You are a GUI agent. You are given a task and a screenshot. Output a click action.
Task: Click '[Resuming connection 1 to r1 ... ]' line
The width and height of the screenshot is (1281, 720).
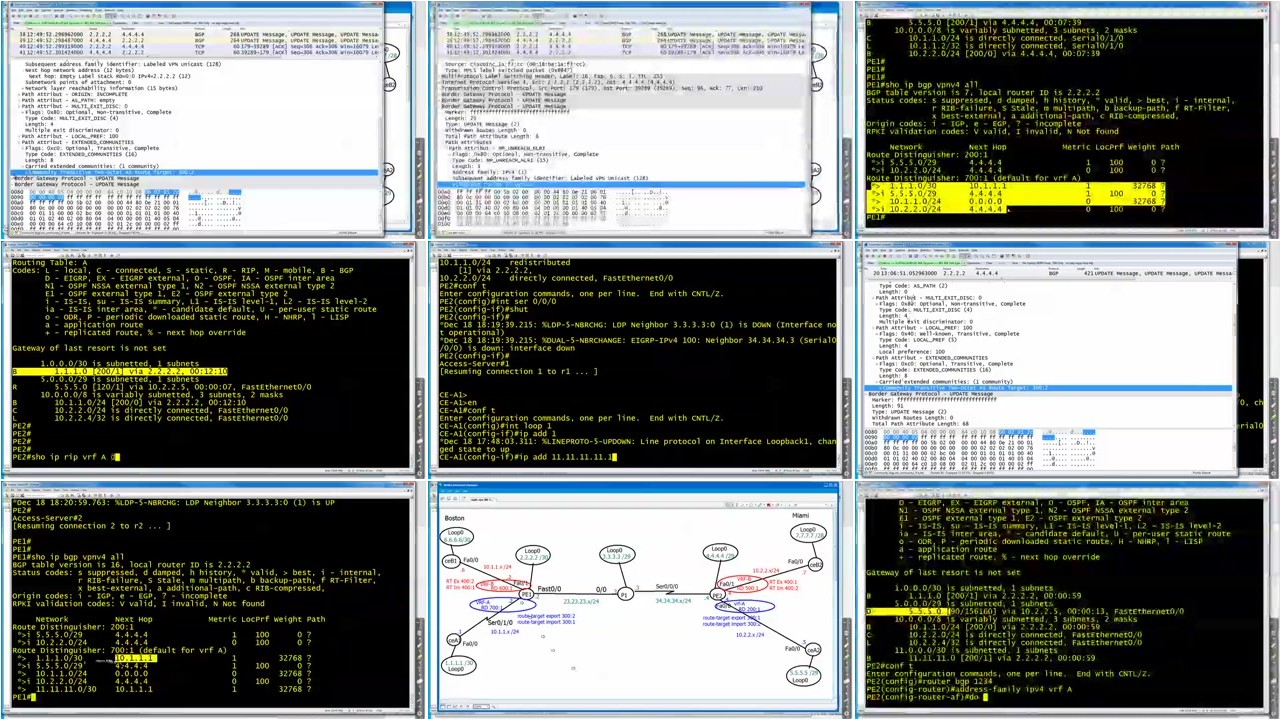click(x=518, y=372)
